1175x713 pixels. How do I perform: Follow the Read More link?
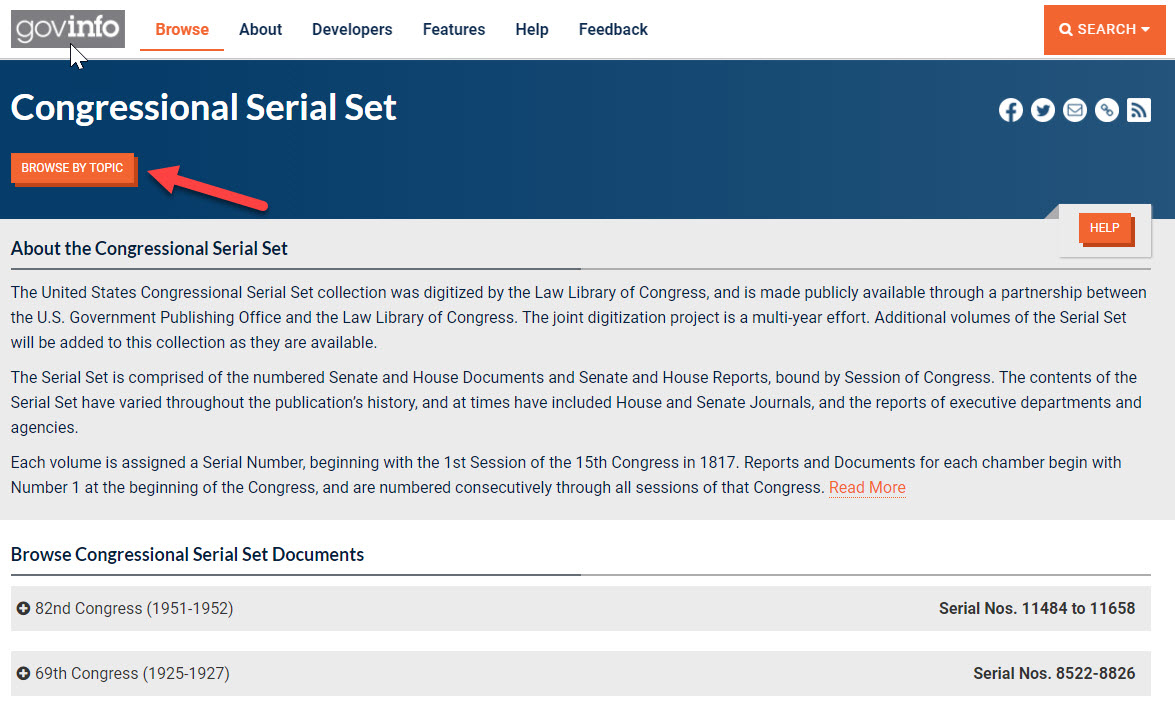(x=867, y=488)
